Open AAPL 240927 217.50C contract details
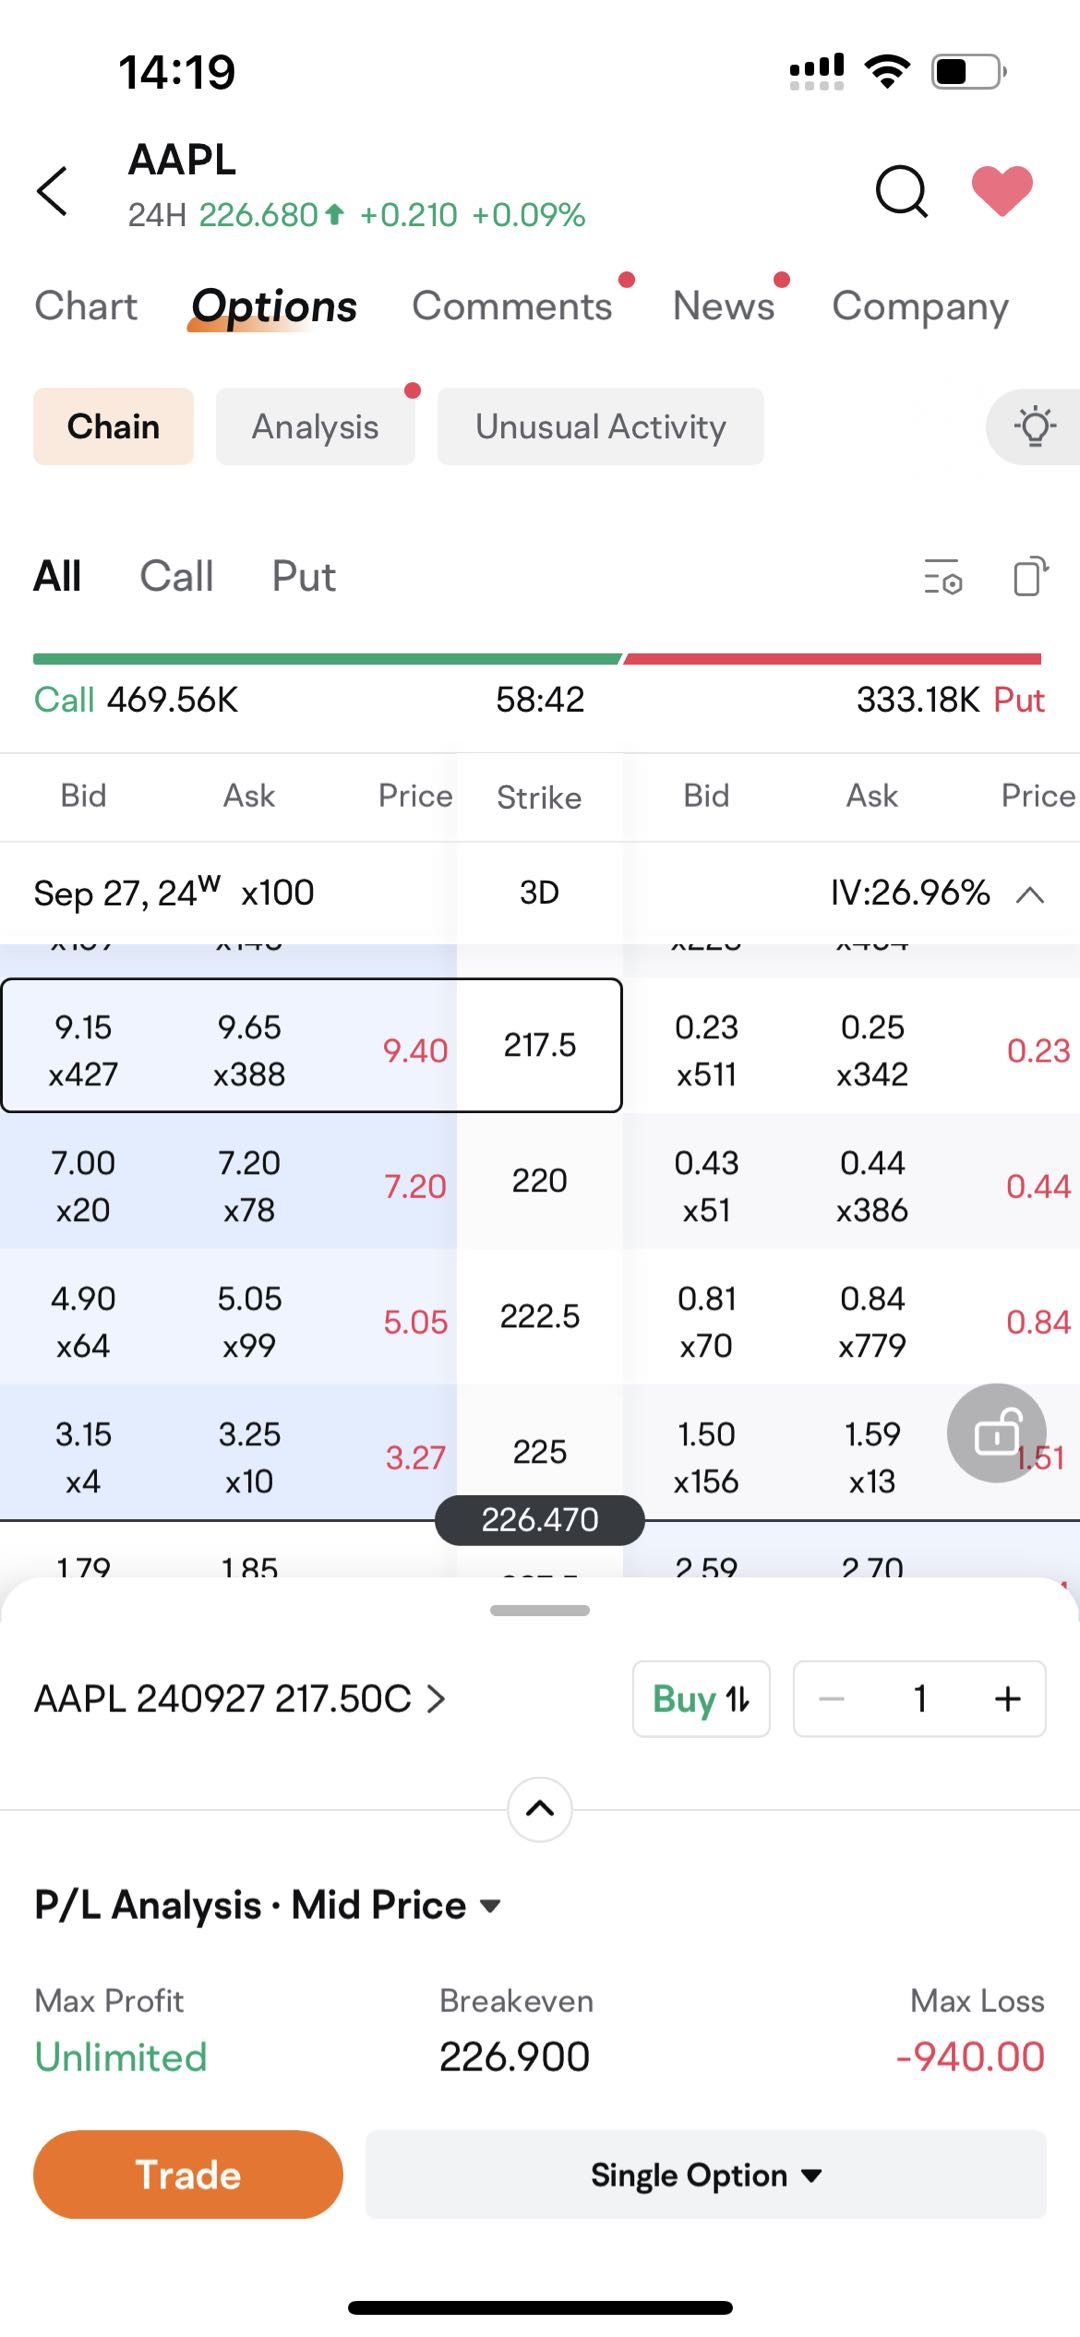The height and width of the screenshot is (2337, 1080). [240, 1698]
